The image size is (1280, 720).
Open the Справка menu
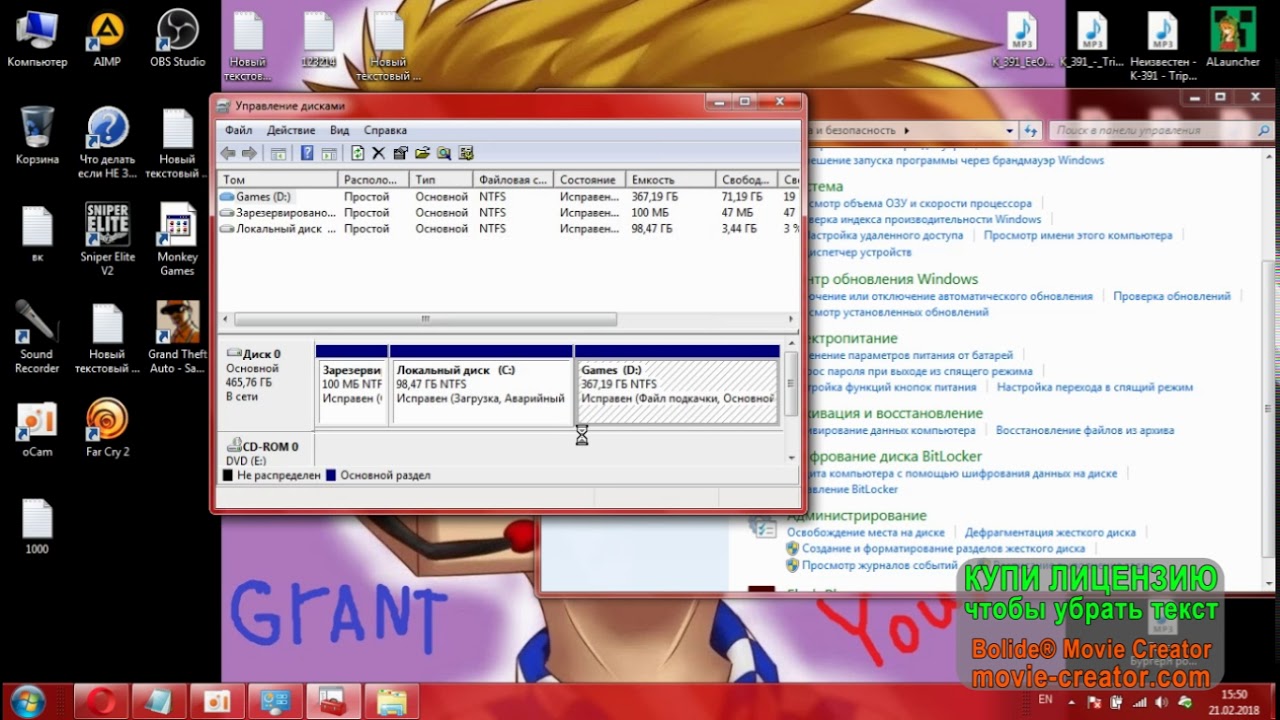(385, 130)
